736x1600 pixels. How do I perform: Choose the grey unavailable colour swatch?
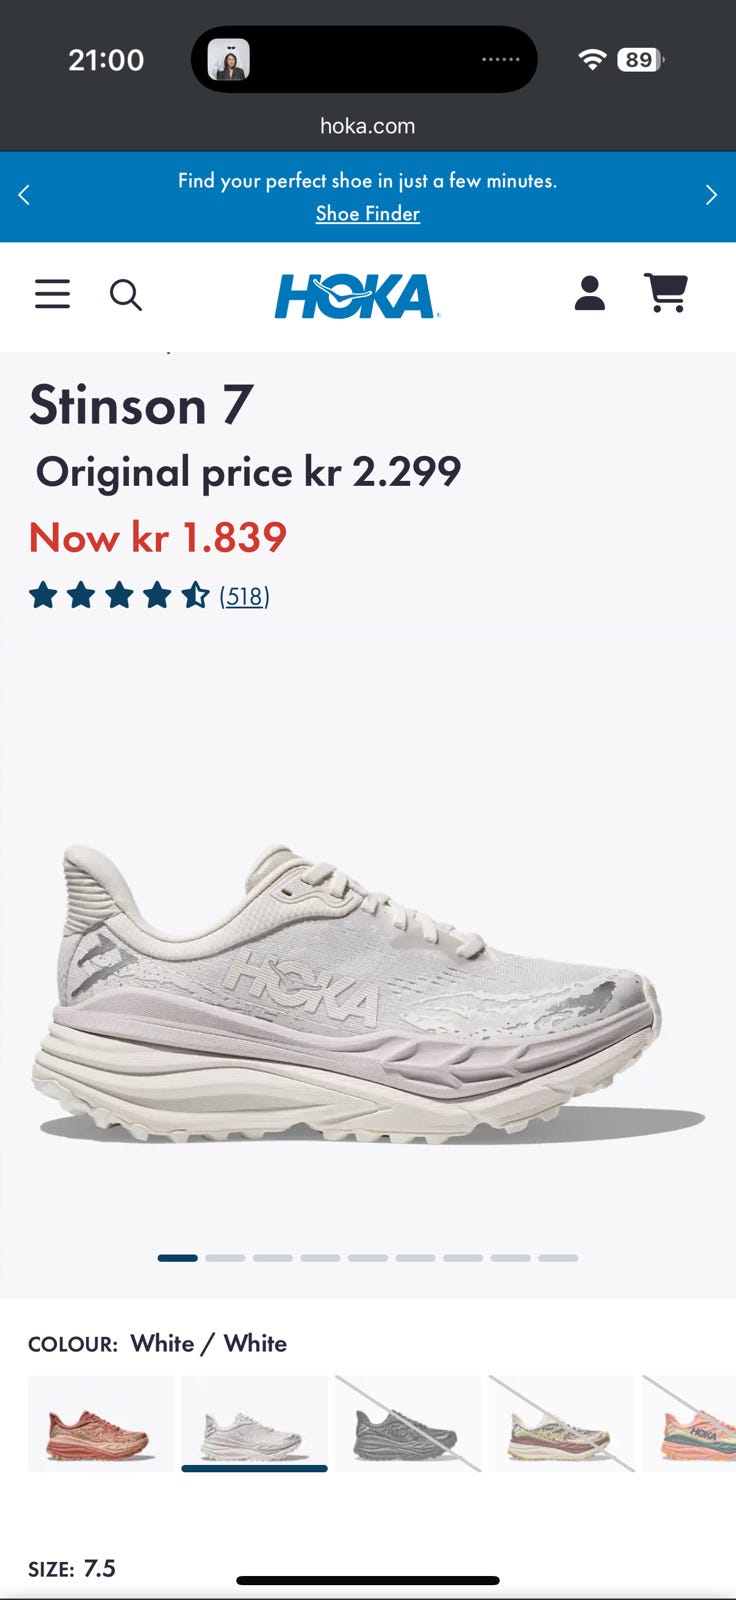pos(408,1423)
